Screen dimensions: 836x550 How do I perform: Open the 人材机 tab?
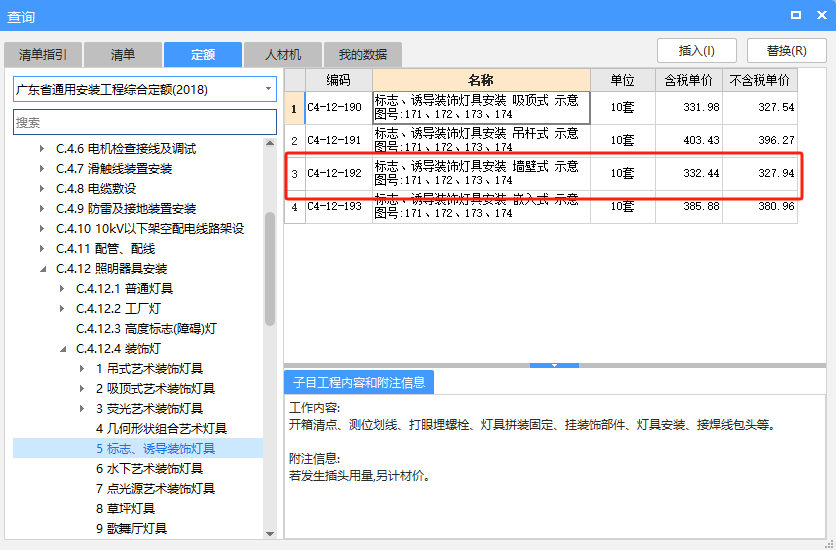click(283, 54)
